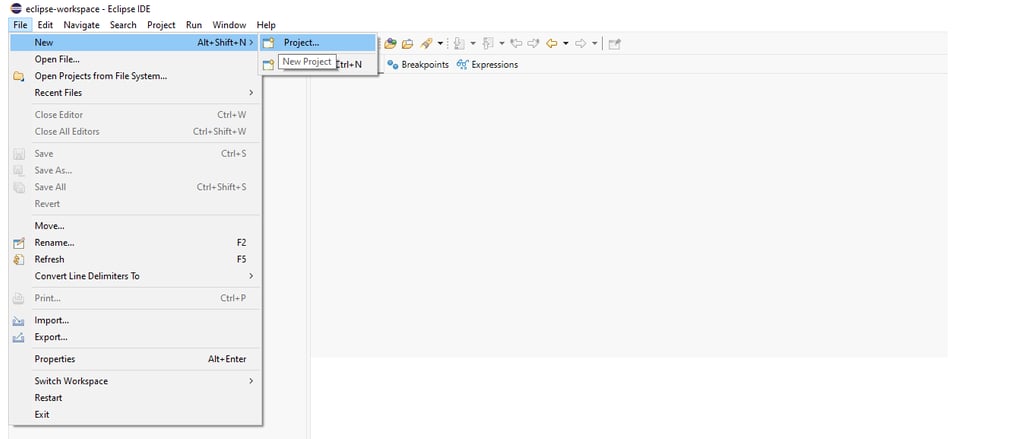Click the Search flashlight toolbar icon
1024x439 pixels.
point(426,44)
